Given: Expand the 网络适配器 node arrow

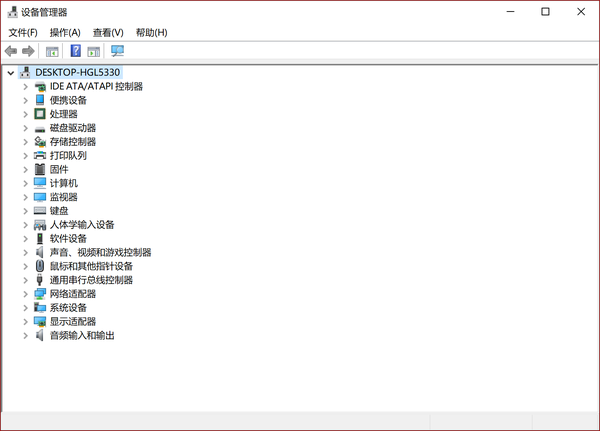Looking at the screenshot, I should tap(25, 294).
